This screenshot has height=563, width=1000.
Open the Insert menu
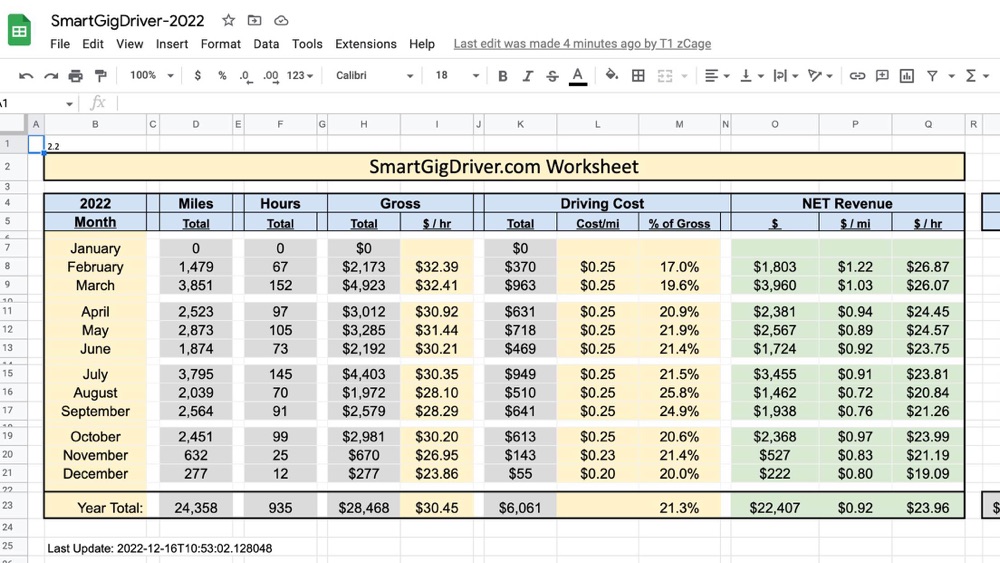coord(172,44)
